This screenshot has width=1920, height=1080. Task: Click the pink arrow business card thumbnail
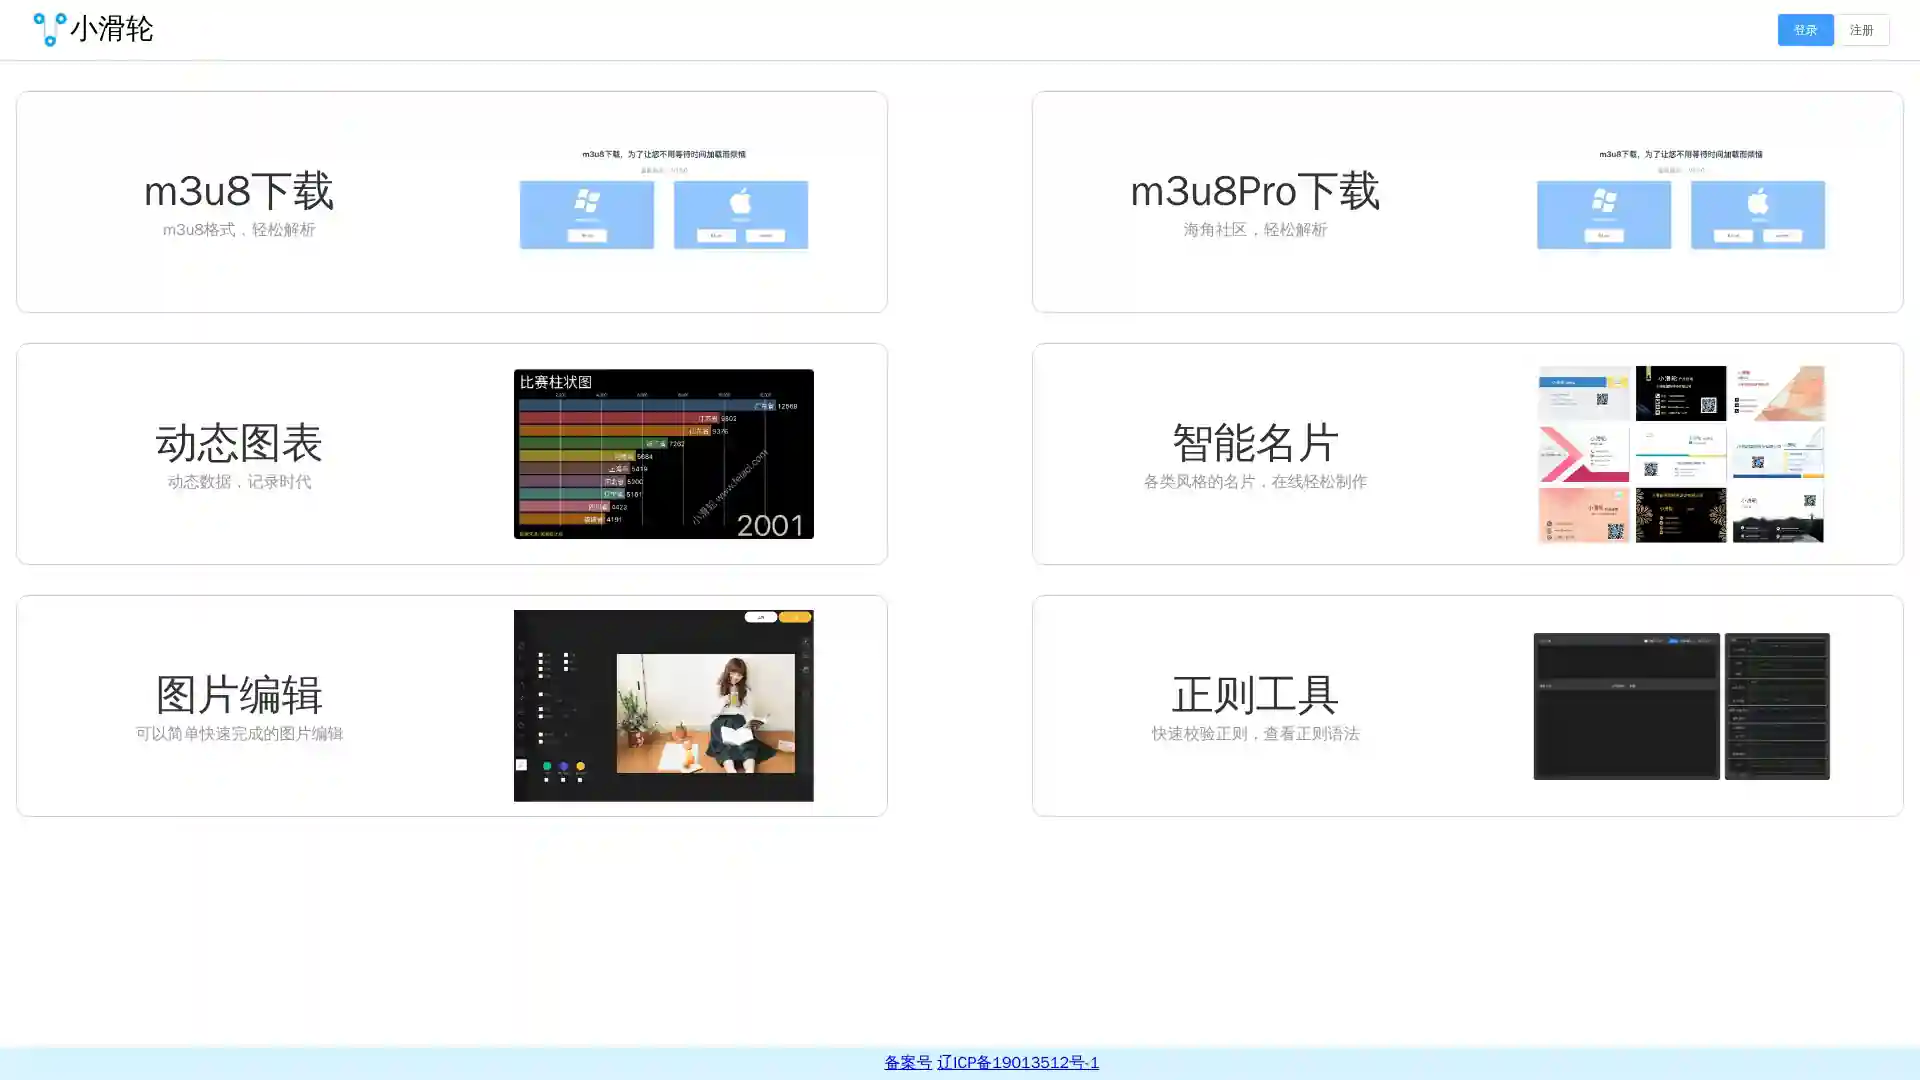coord(1583,455)
